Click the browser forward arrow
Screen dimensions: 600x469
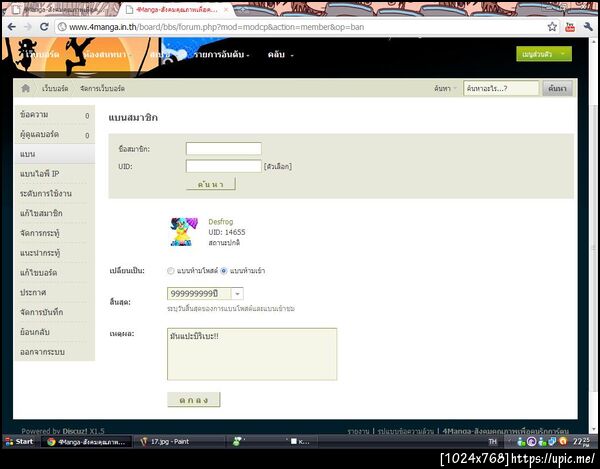28,27
